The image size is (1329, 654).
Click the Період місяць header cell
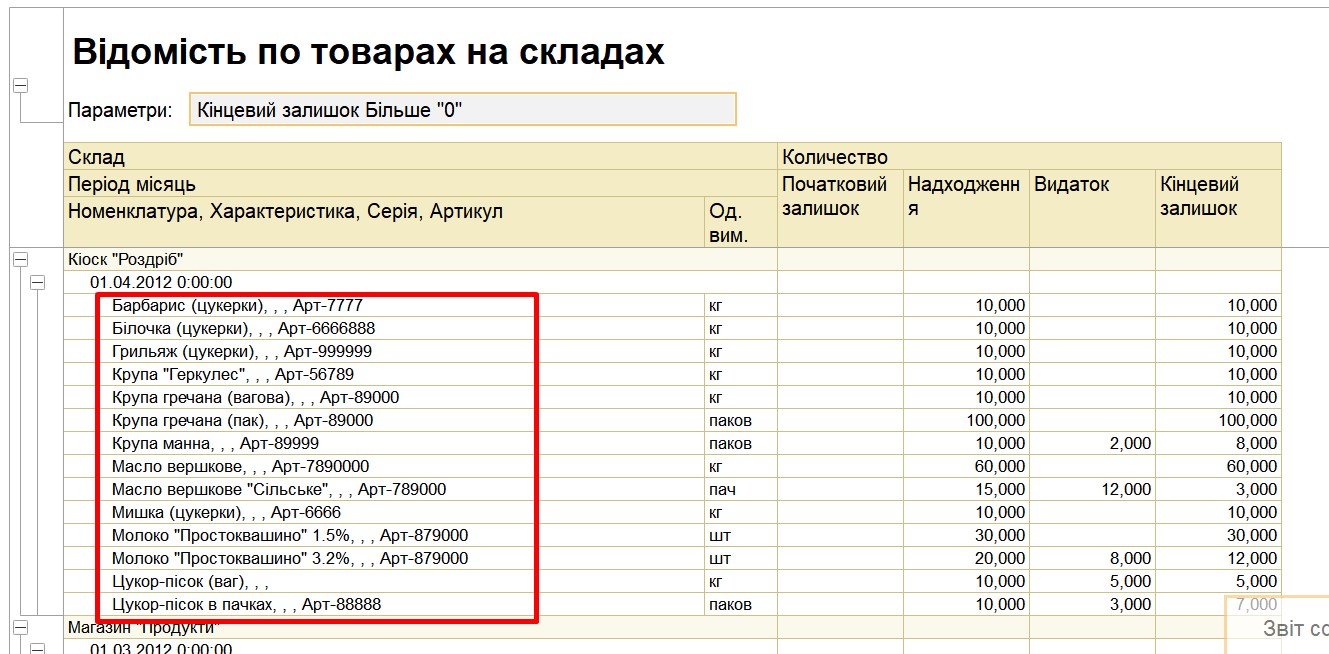pos(421,184)
